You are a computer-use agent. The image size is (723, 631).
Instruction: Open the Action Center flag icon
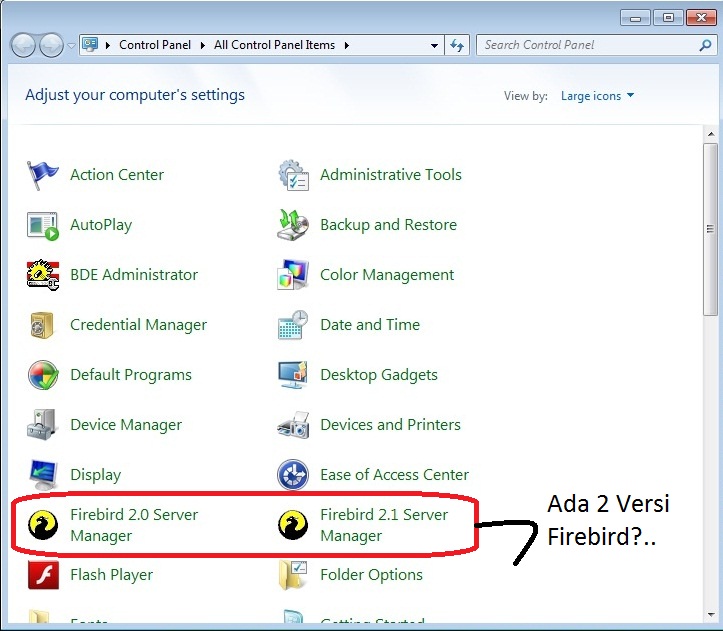pyautogui.click(x=42, y=175)
